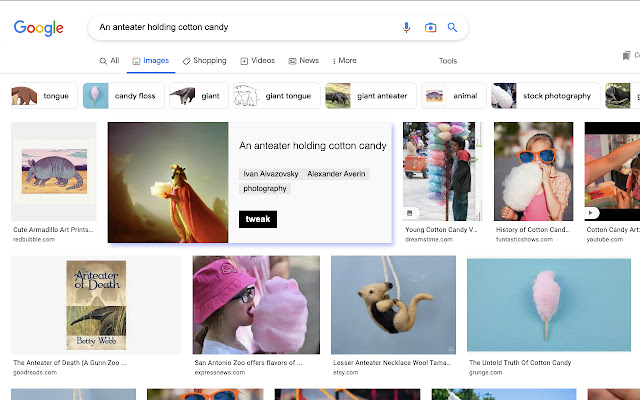The image size is (640, 400).
Task: Go to the Videos tab
Action: point(258,61)
